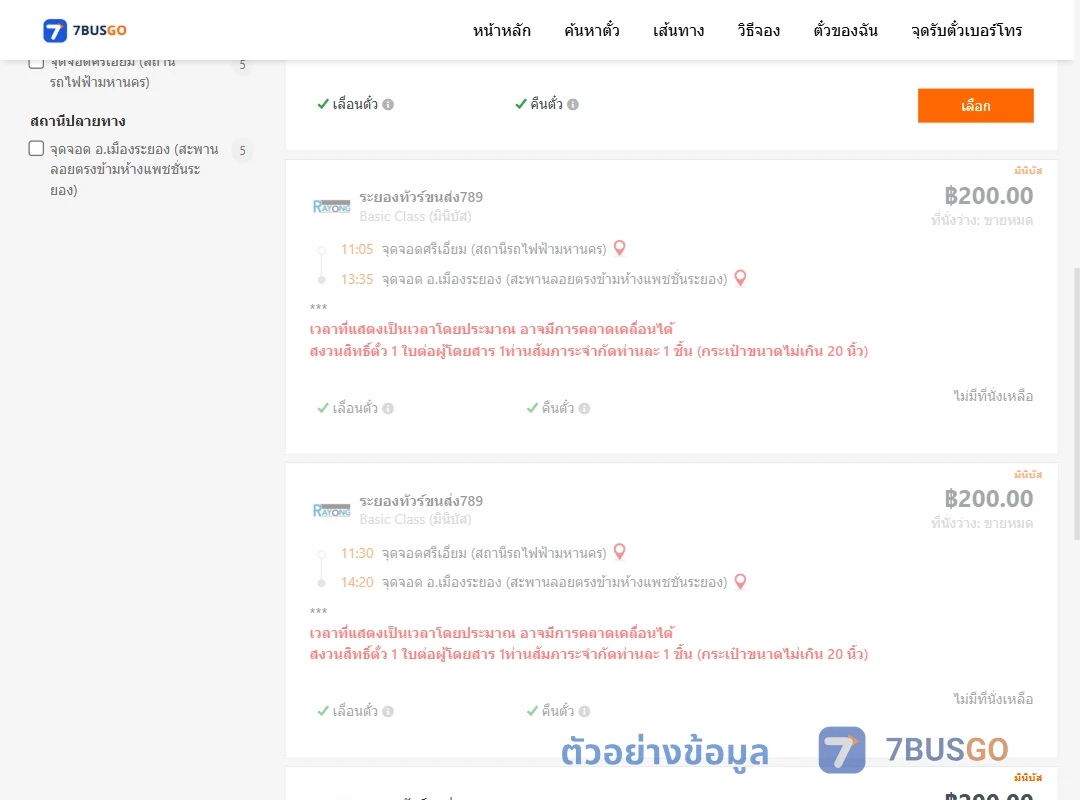Click the page vertical scrollbar thumb
This screenshot has width=1080, height=800.
pyautogui.click(x=1077, y=403)
